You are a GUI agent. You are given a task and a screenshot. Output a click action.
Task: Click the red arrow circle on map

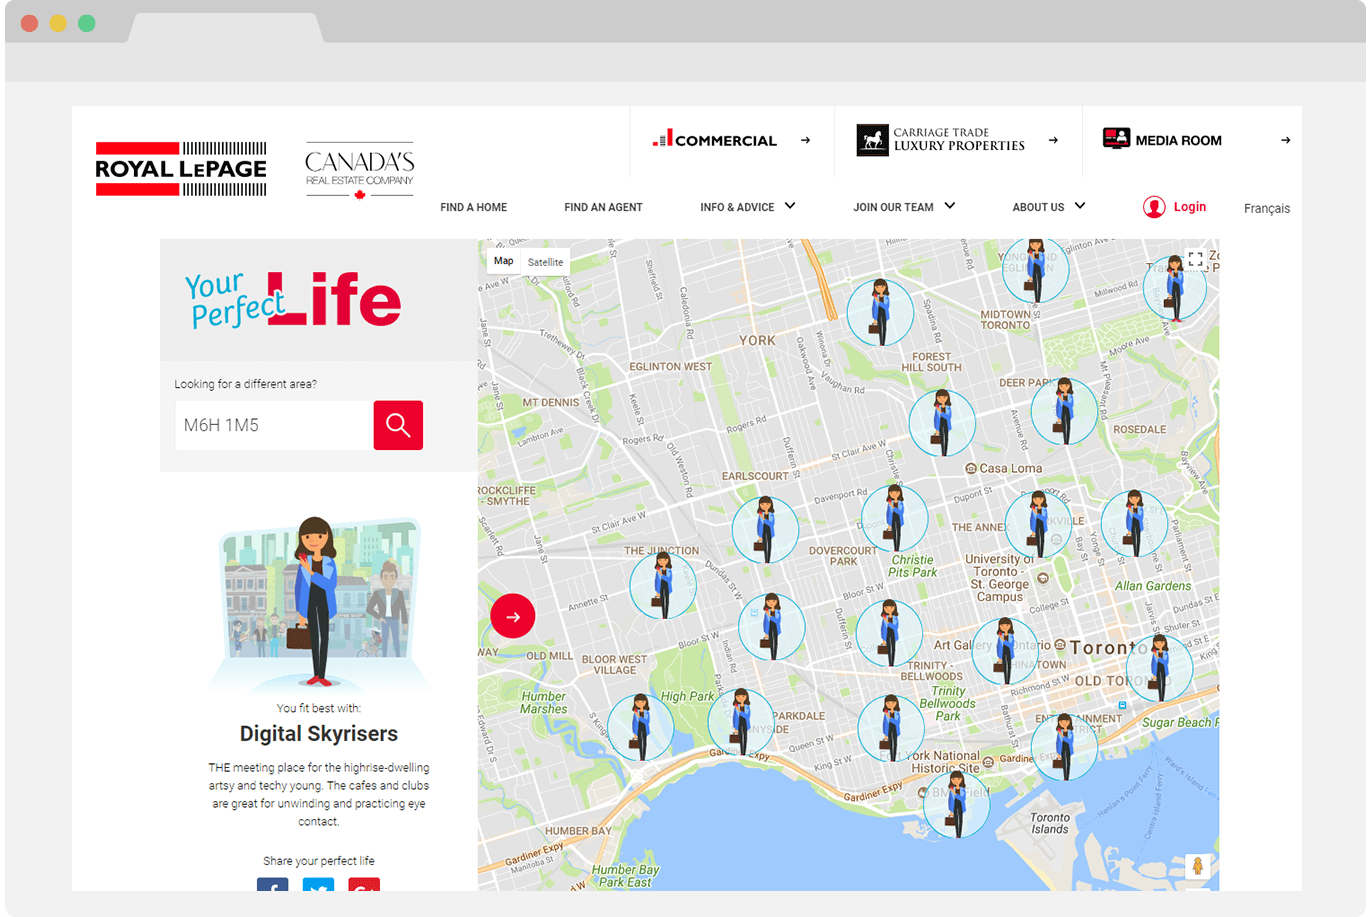click(513, 617)
